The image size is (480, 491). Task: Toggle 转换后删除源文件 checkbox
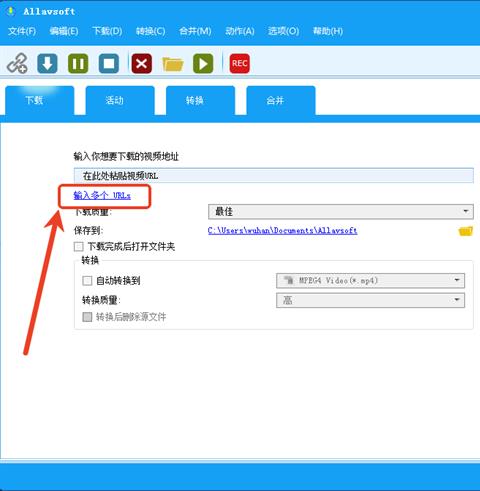(87, 317)
